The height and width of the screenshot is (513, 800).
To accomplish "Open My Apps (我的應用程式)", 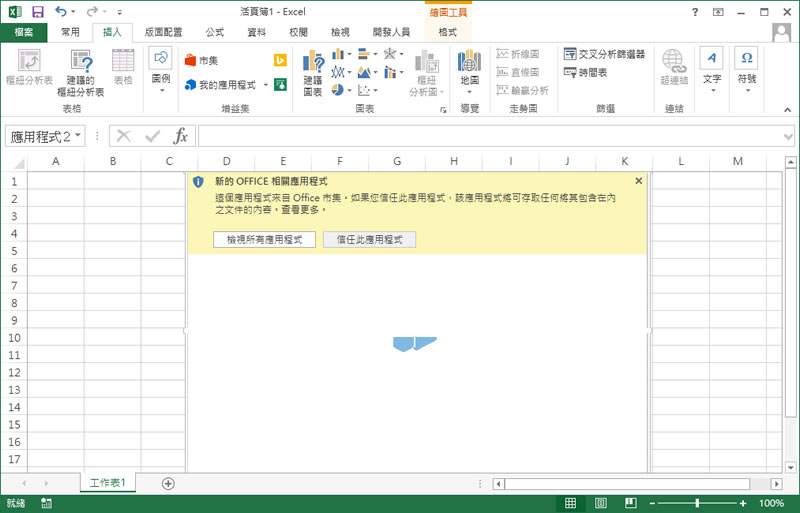I will [220, 85].
